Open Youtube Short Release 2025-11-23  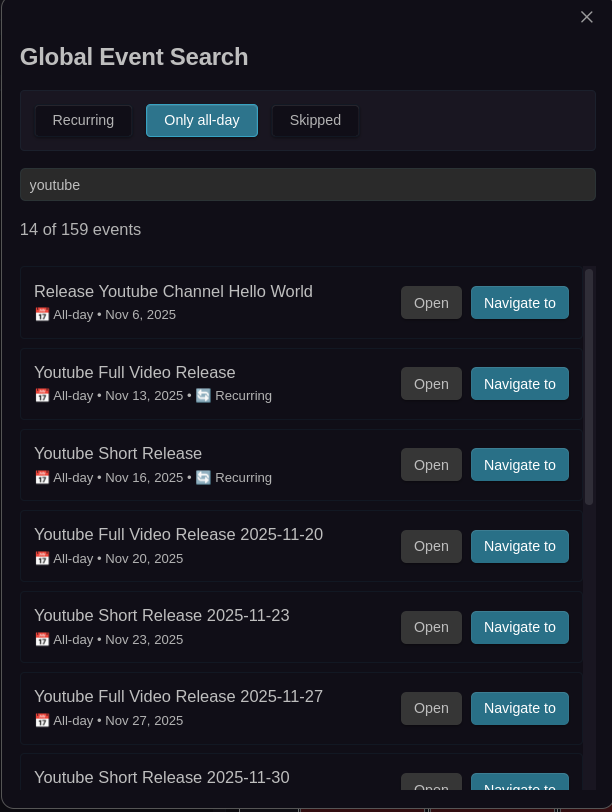click(x=431, y=627)
